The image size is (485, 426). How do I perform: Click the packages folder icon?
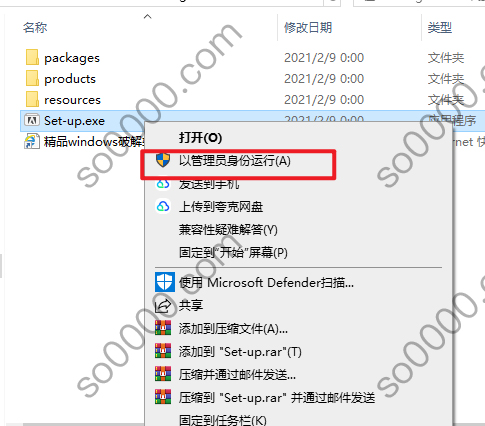coord(32,57)
